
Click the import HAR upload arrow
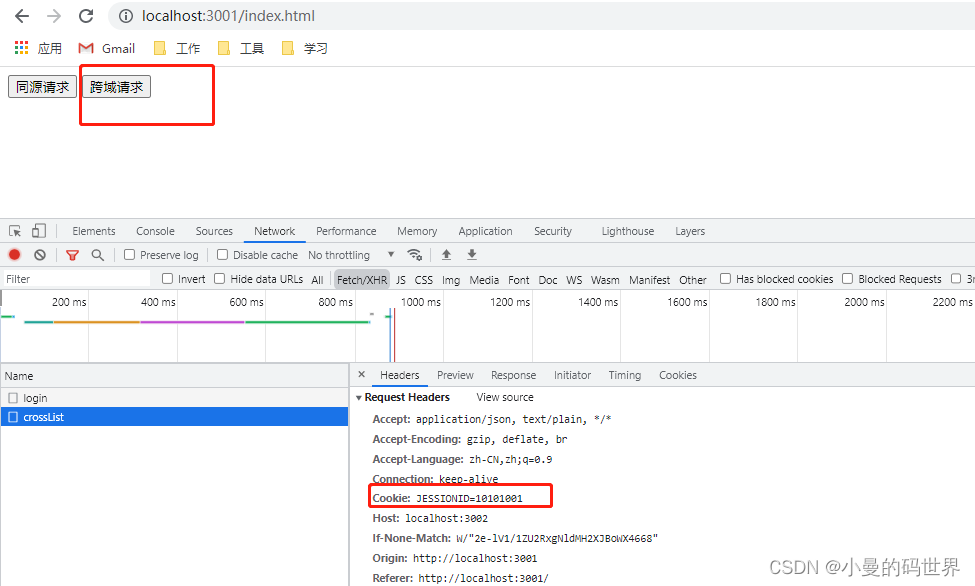[446, 255]
